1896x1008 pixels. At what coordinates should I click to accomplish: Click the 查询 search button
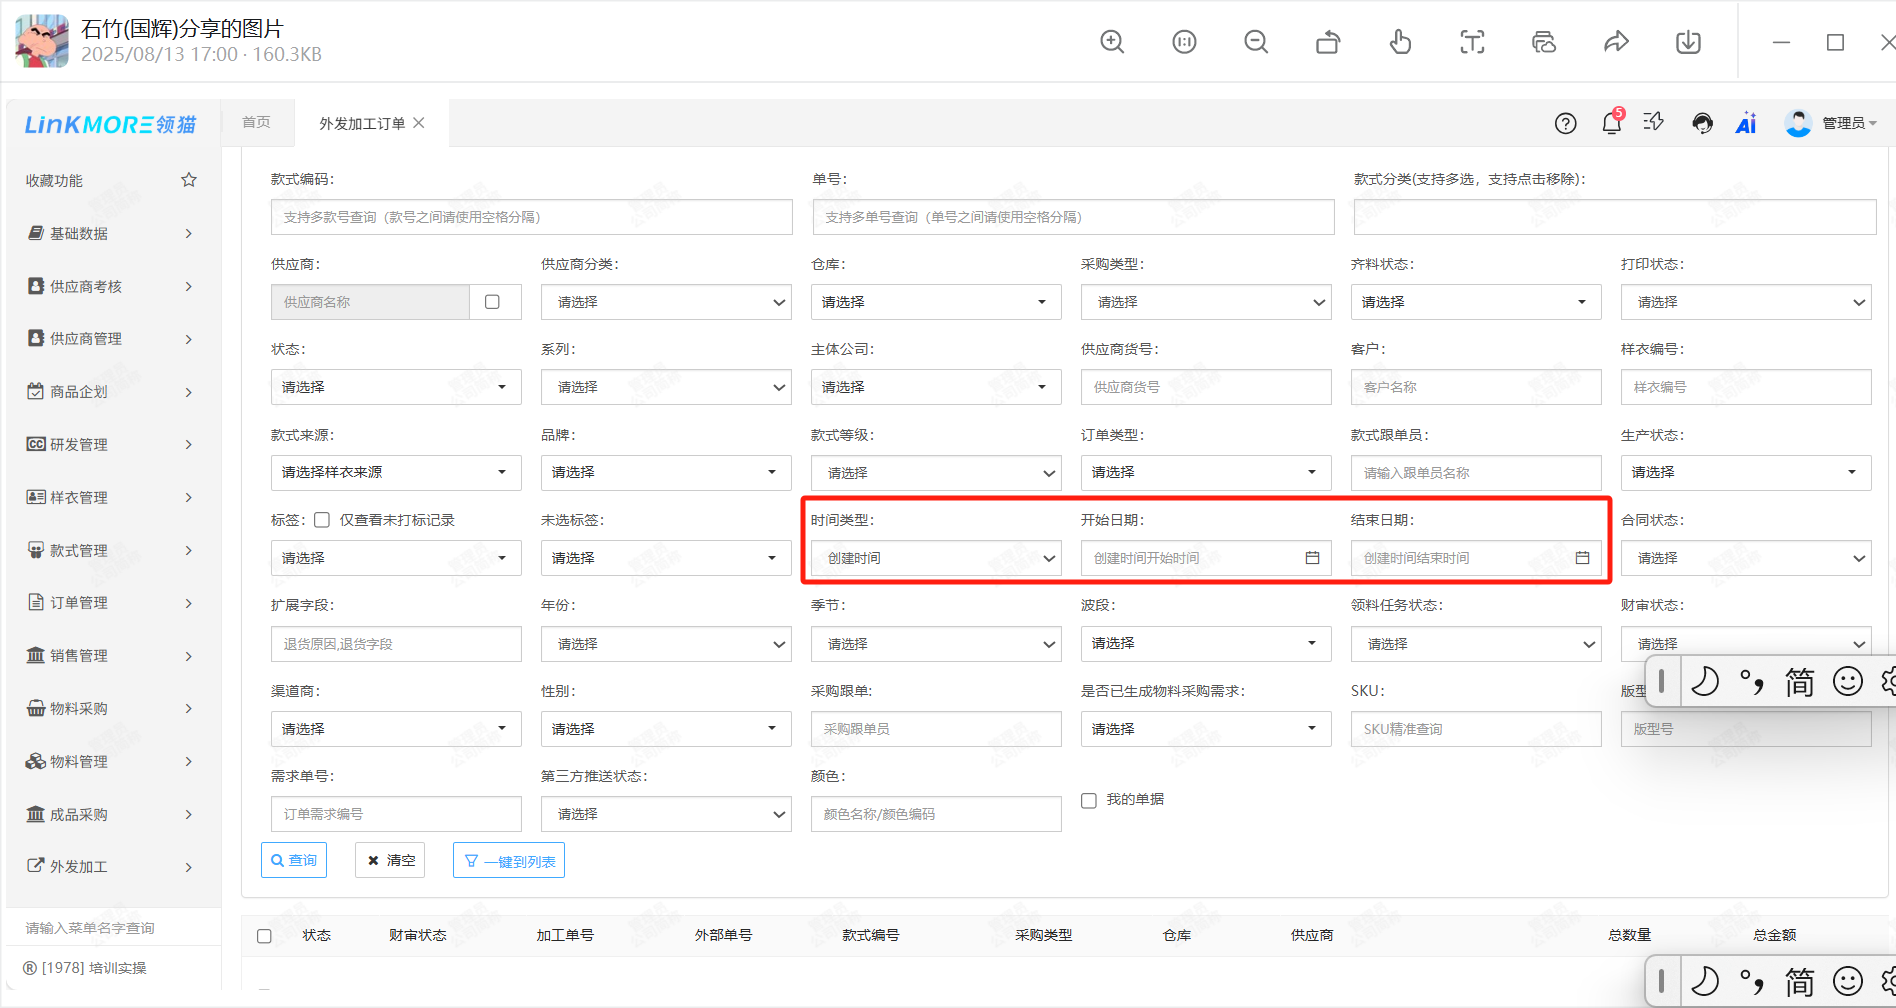(x=294, y=860)
